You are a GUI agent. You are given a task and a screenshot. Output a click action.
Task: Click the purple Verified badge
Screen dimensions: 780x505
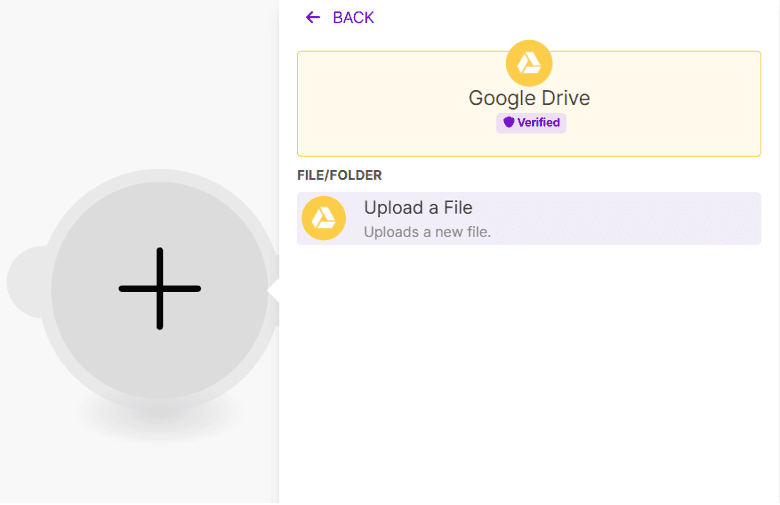point(531,122)
